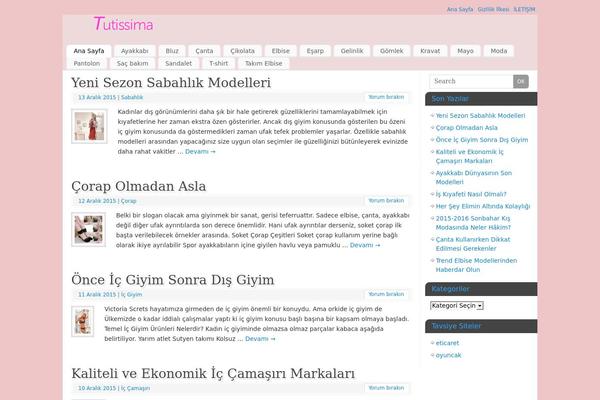Open the Çikolata tab
The width and height of the screenshot is (600, 400).
pos(242,51)
